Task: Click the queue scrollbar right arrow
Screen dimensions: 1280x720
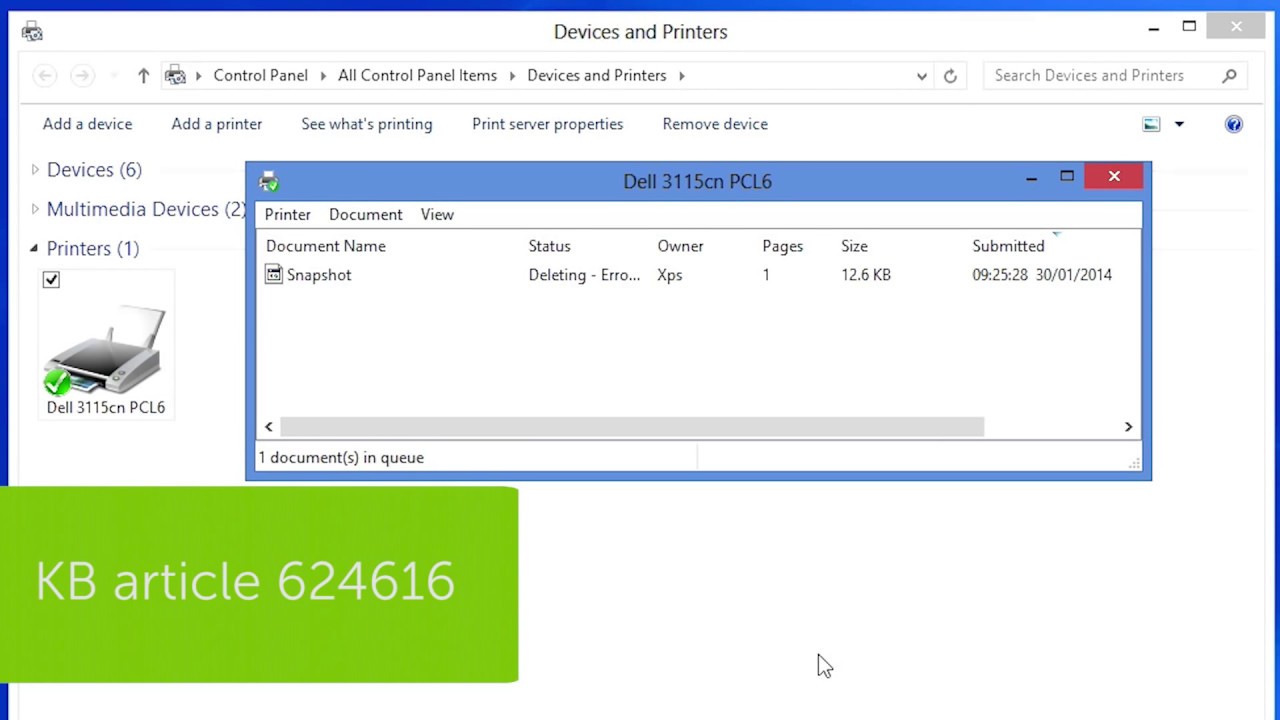Action: pyautogui.click(x=1128, y=427)
